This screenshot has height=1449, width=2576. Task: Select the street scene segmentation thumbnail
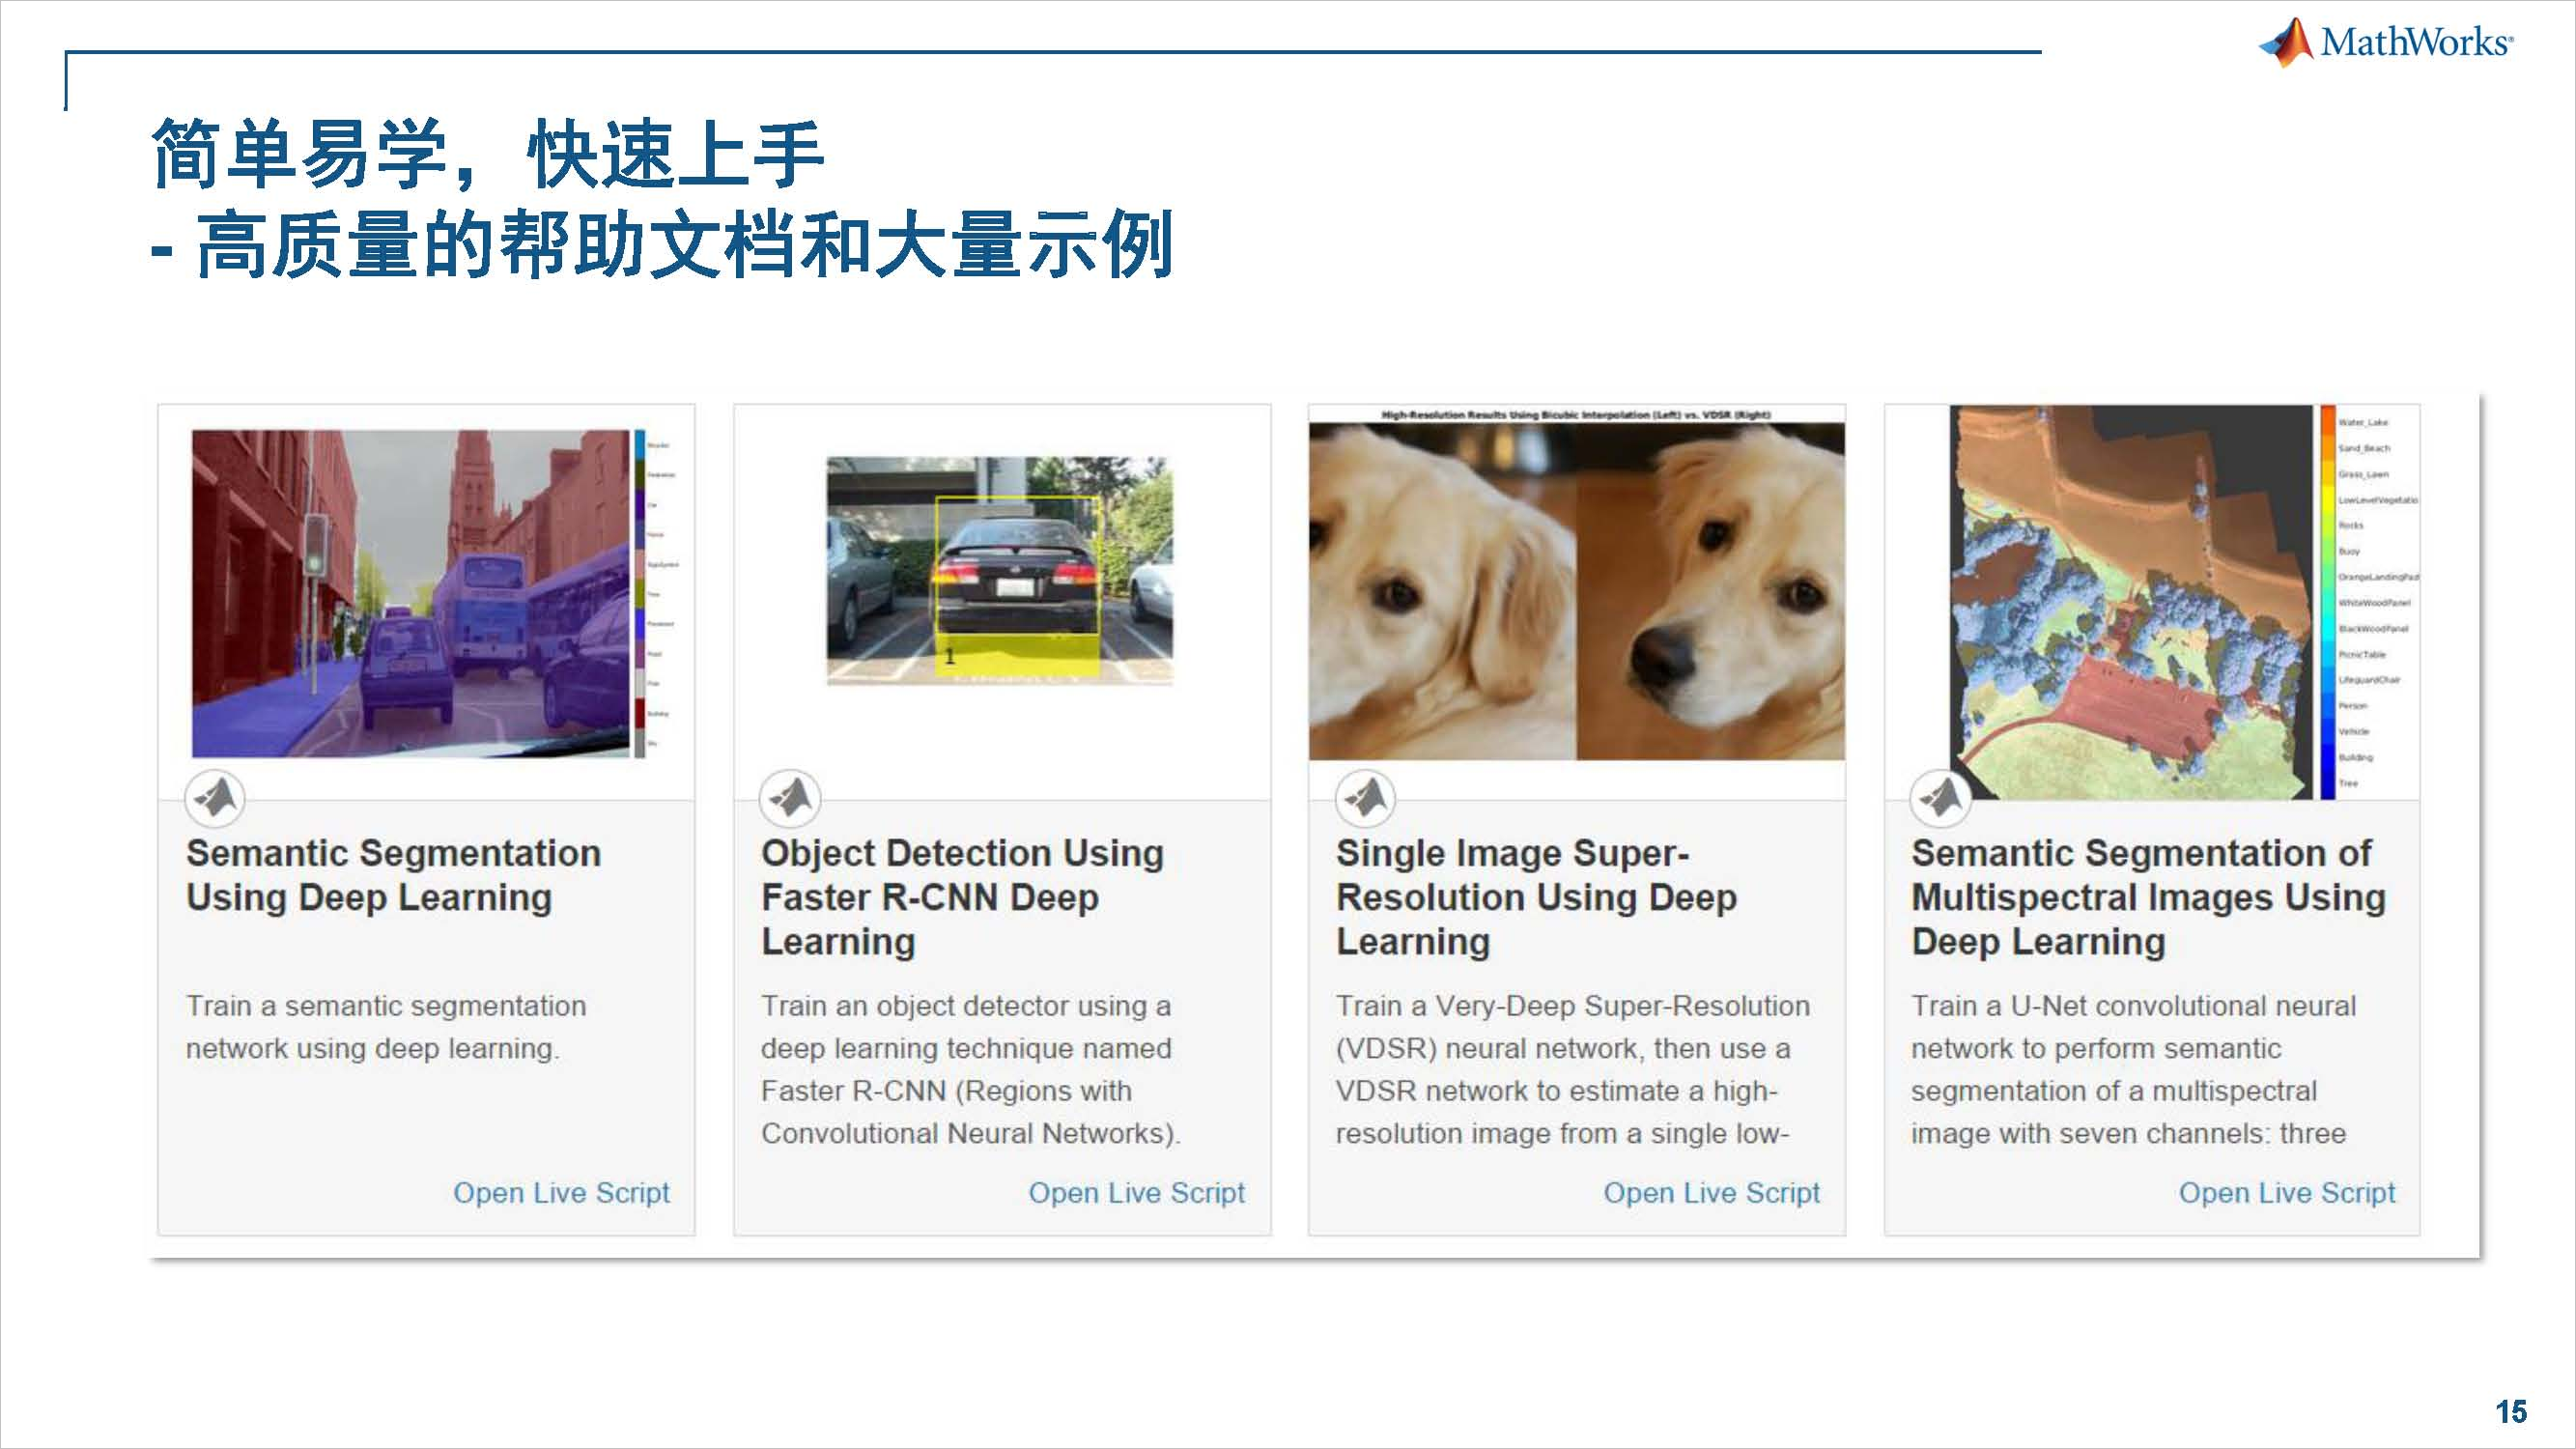(x=410, y=593)
